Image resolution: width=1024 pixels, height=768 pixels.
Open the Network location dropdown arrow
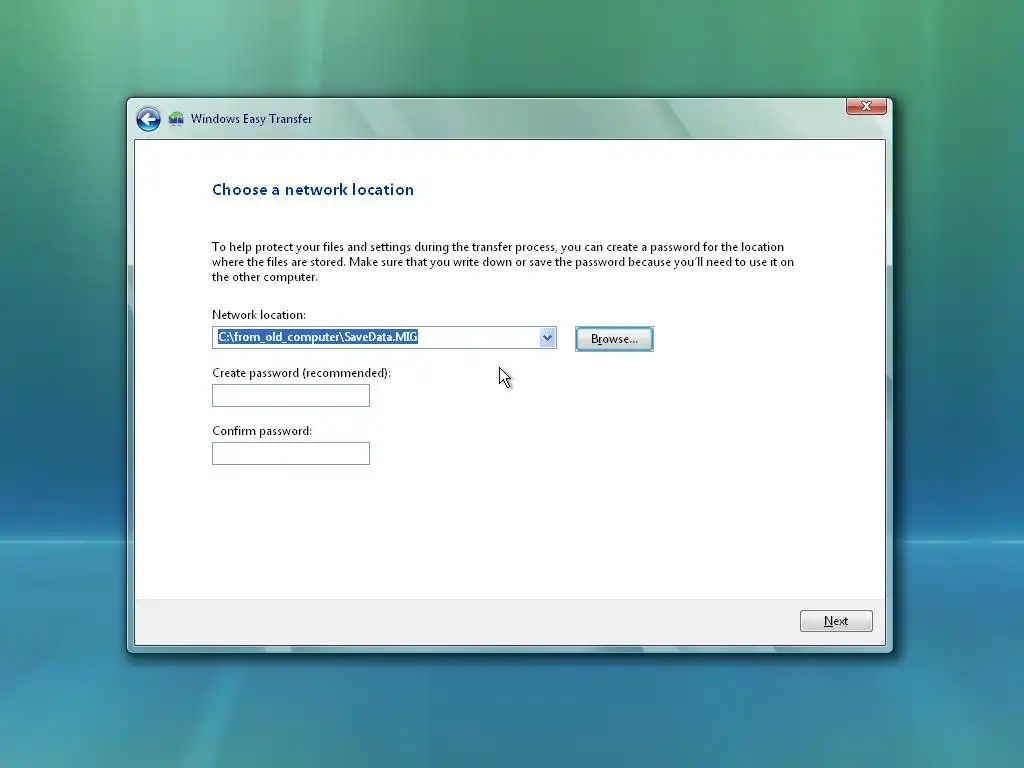(x=547, y=338)
